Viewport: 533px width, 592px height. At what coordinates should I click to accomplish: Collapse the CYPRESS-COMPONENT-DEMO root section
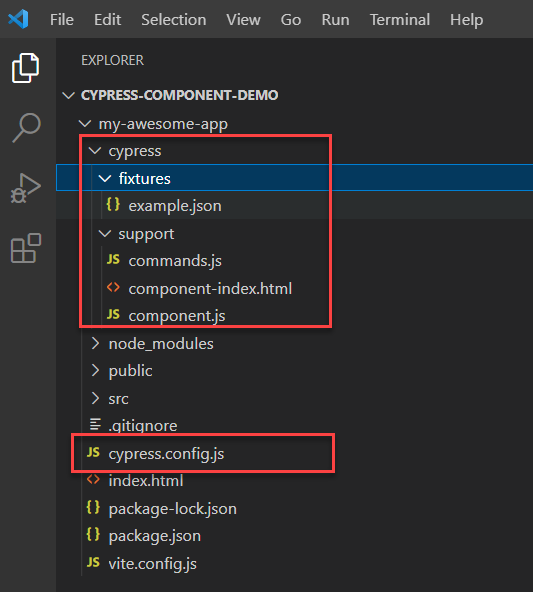pyautogui.click(x=68, y=95)
